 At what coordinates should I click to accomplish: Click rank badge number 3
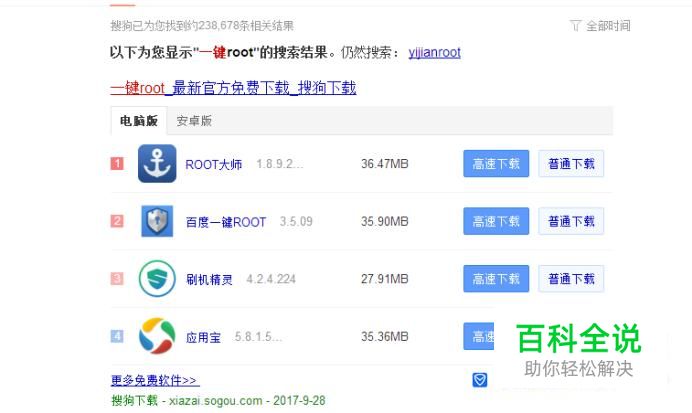(x=117, y=278)
